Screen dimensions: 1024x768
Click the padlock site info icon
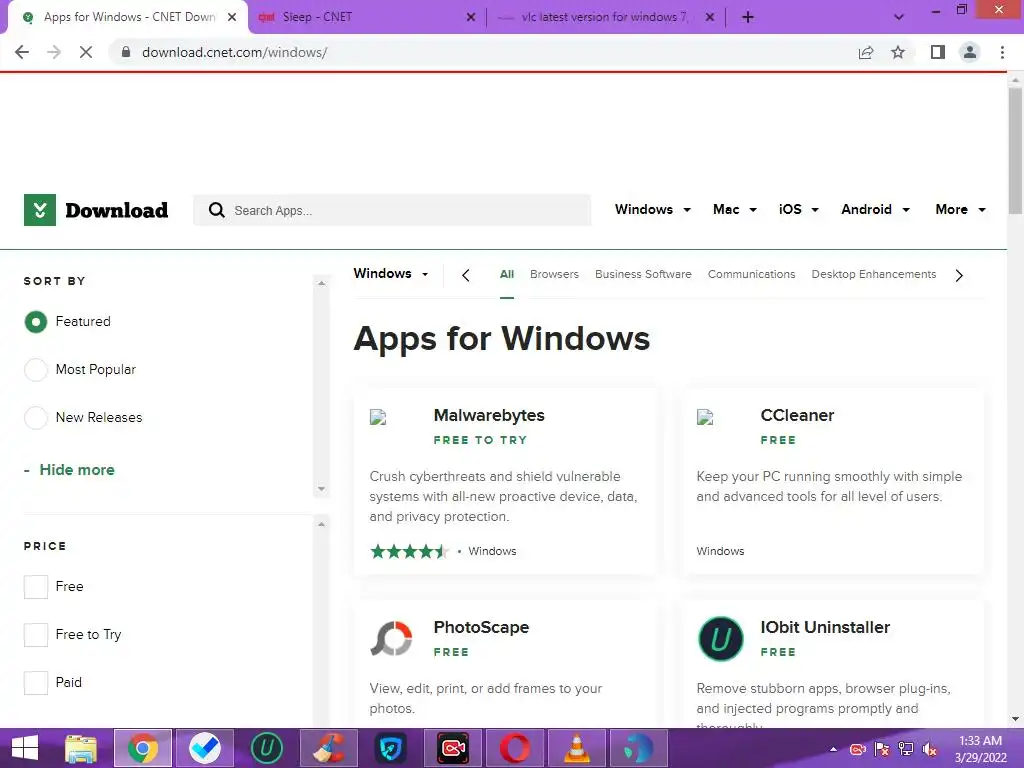pos(126,52)
